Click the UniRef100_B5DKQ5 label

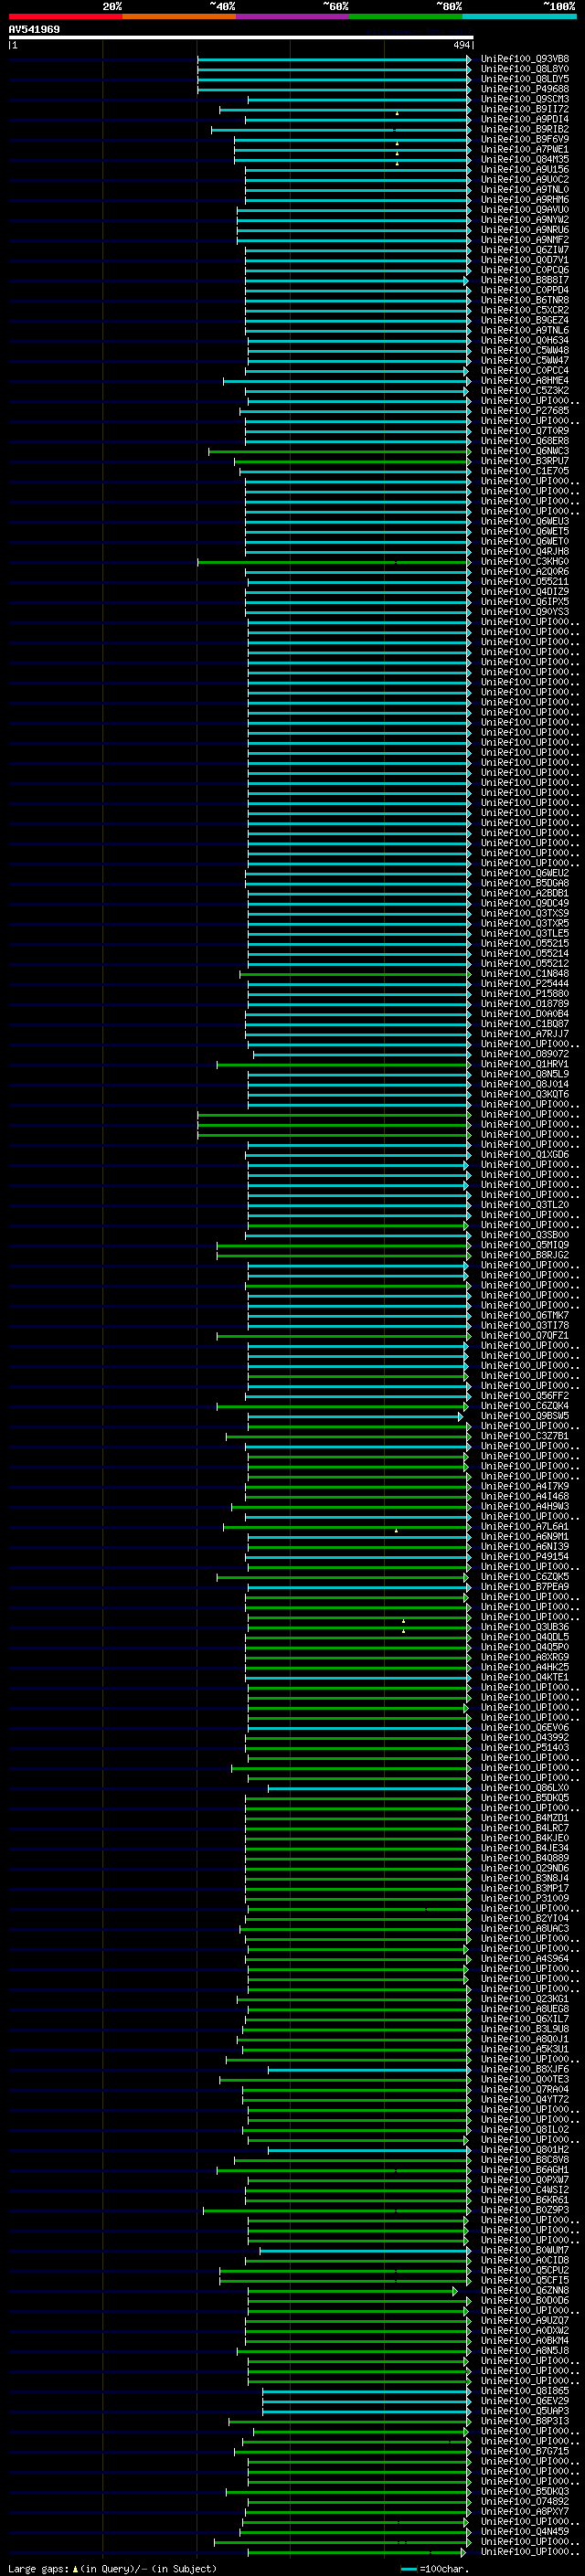coord(525,1798)
